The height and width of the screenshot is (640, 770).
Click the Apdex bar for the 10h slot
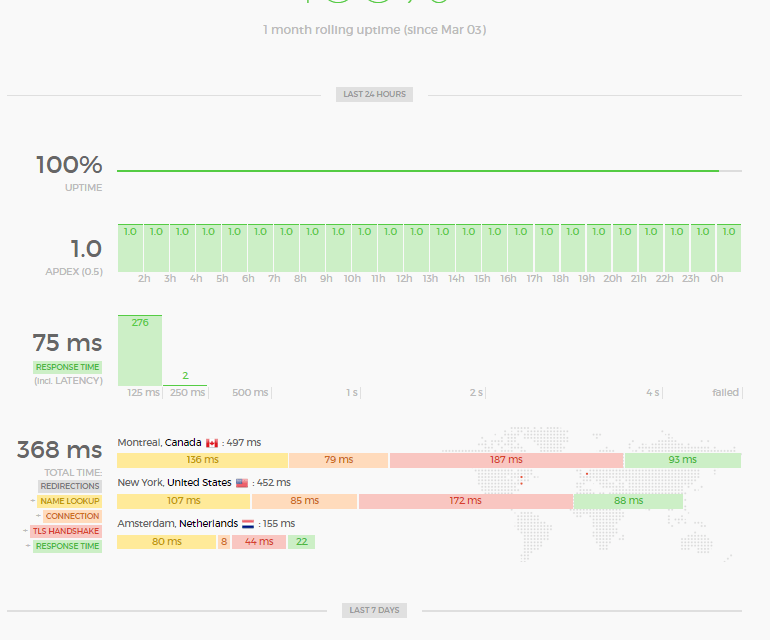click(x=364, y=248)
